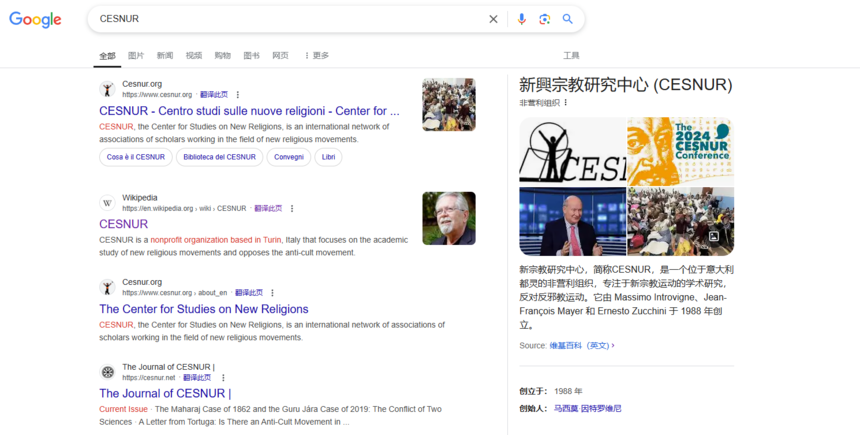Screen dimensions: 860x435
Task: Select the 视频 videos tab
Action: pos(194,56)
